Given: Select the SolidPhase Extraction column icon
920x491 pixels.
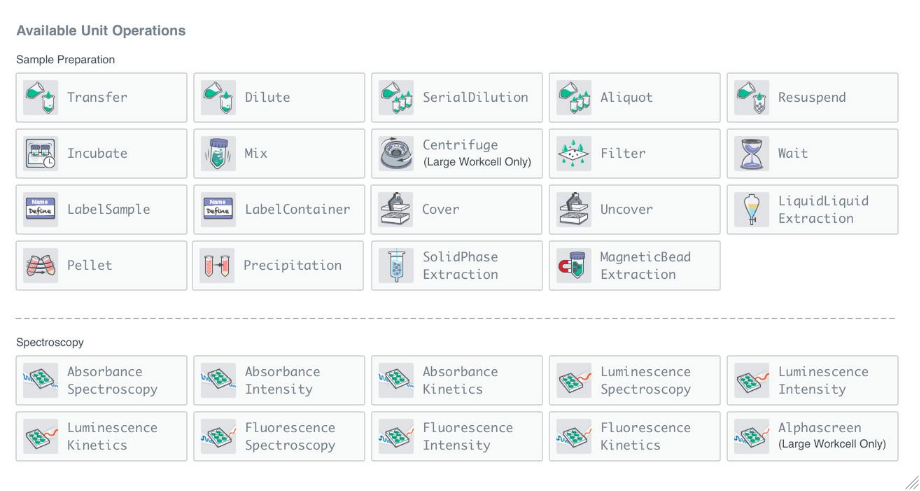Looking at the screenshot, I should point(396,266).
